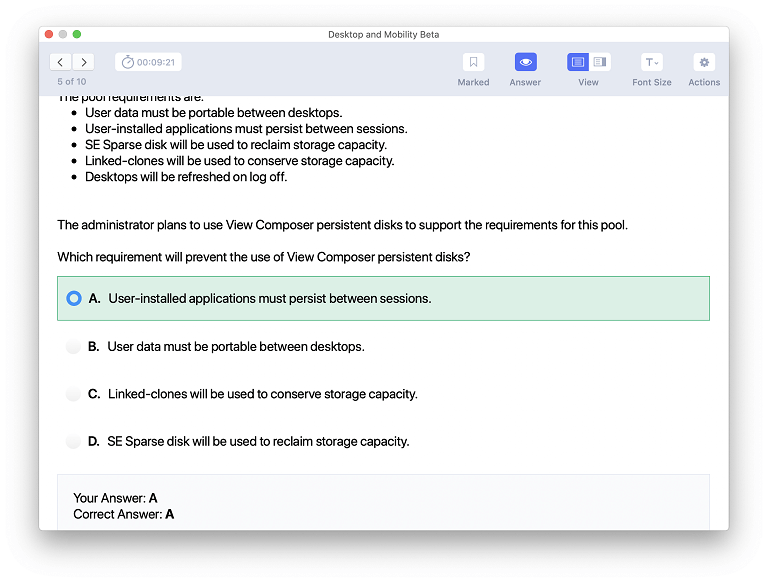Go to the previous question arrow
Image resolution: width=768 pixels, height=582 pixels.
(x=60, y=62)
